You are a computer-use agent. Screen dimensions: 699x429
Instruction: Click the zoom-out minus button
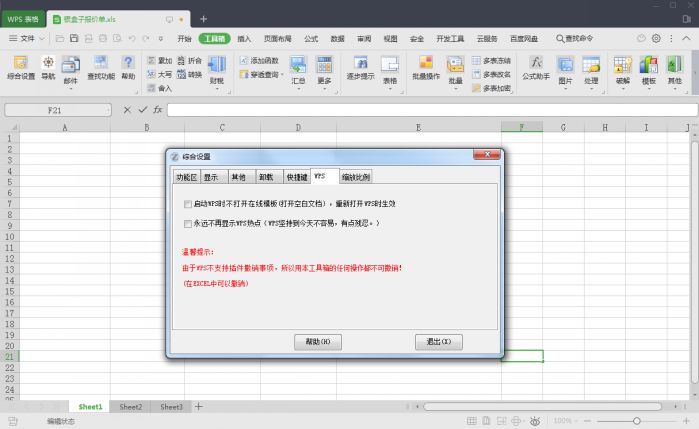pos(587,421)
